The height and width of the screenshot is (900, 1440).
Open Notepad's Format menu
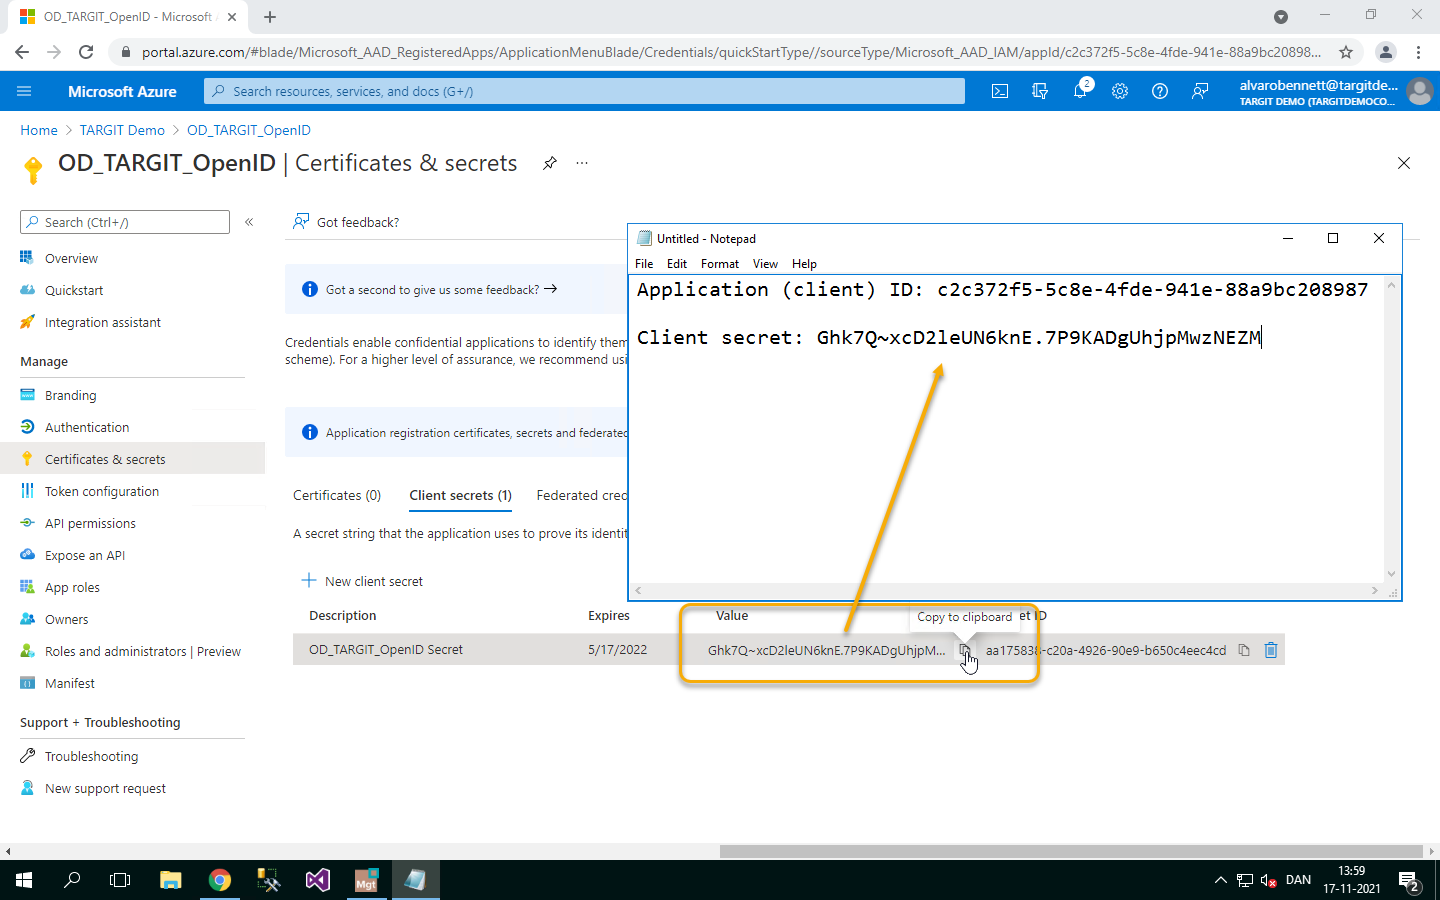720,264
